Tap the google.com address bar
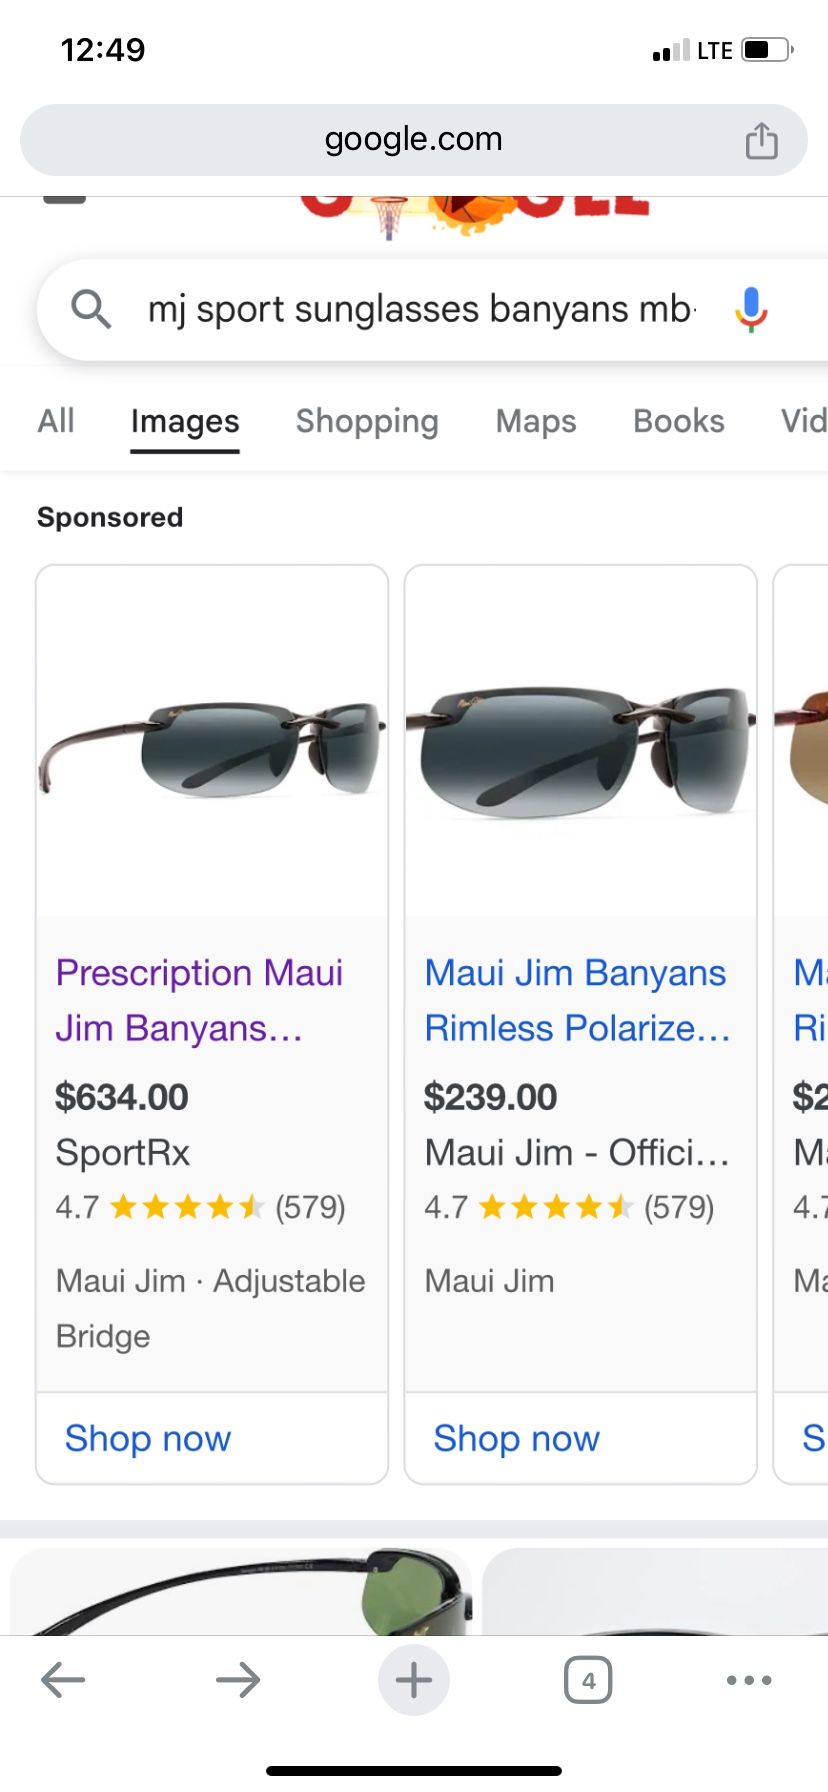 coord(413,139)
